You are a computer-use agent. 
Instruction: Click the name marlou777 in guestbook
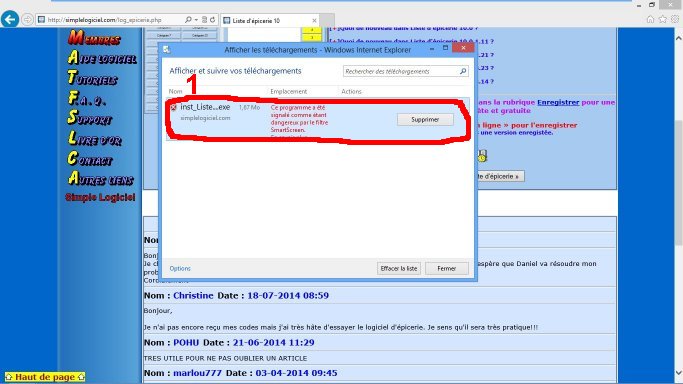click(x=197, y=373)
